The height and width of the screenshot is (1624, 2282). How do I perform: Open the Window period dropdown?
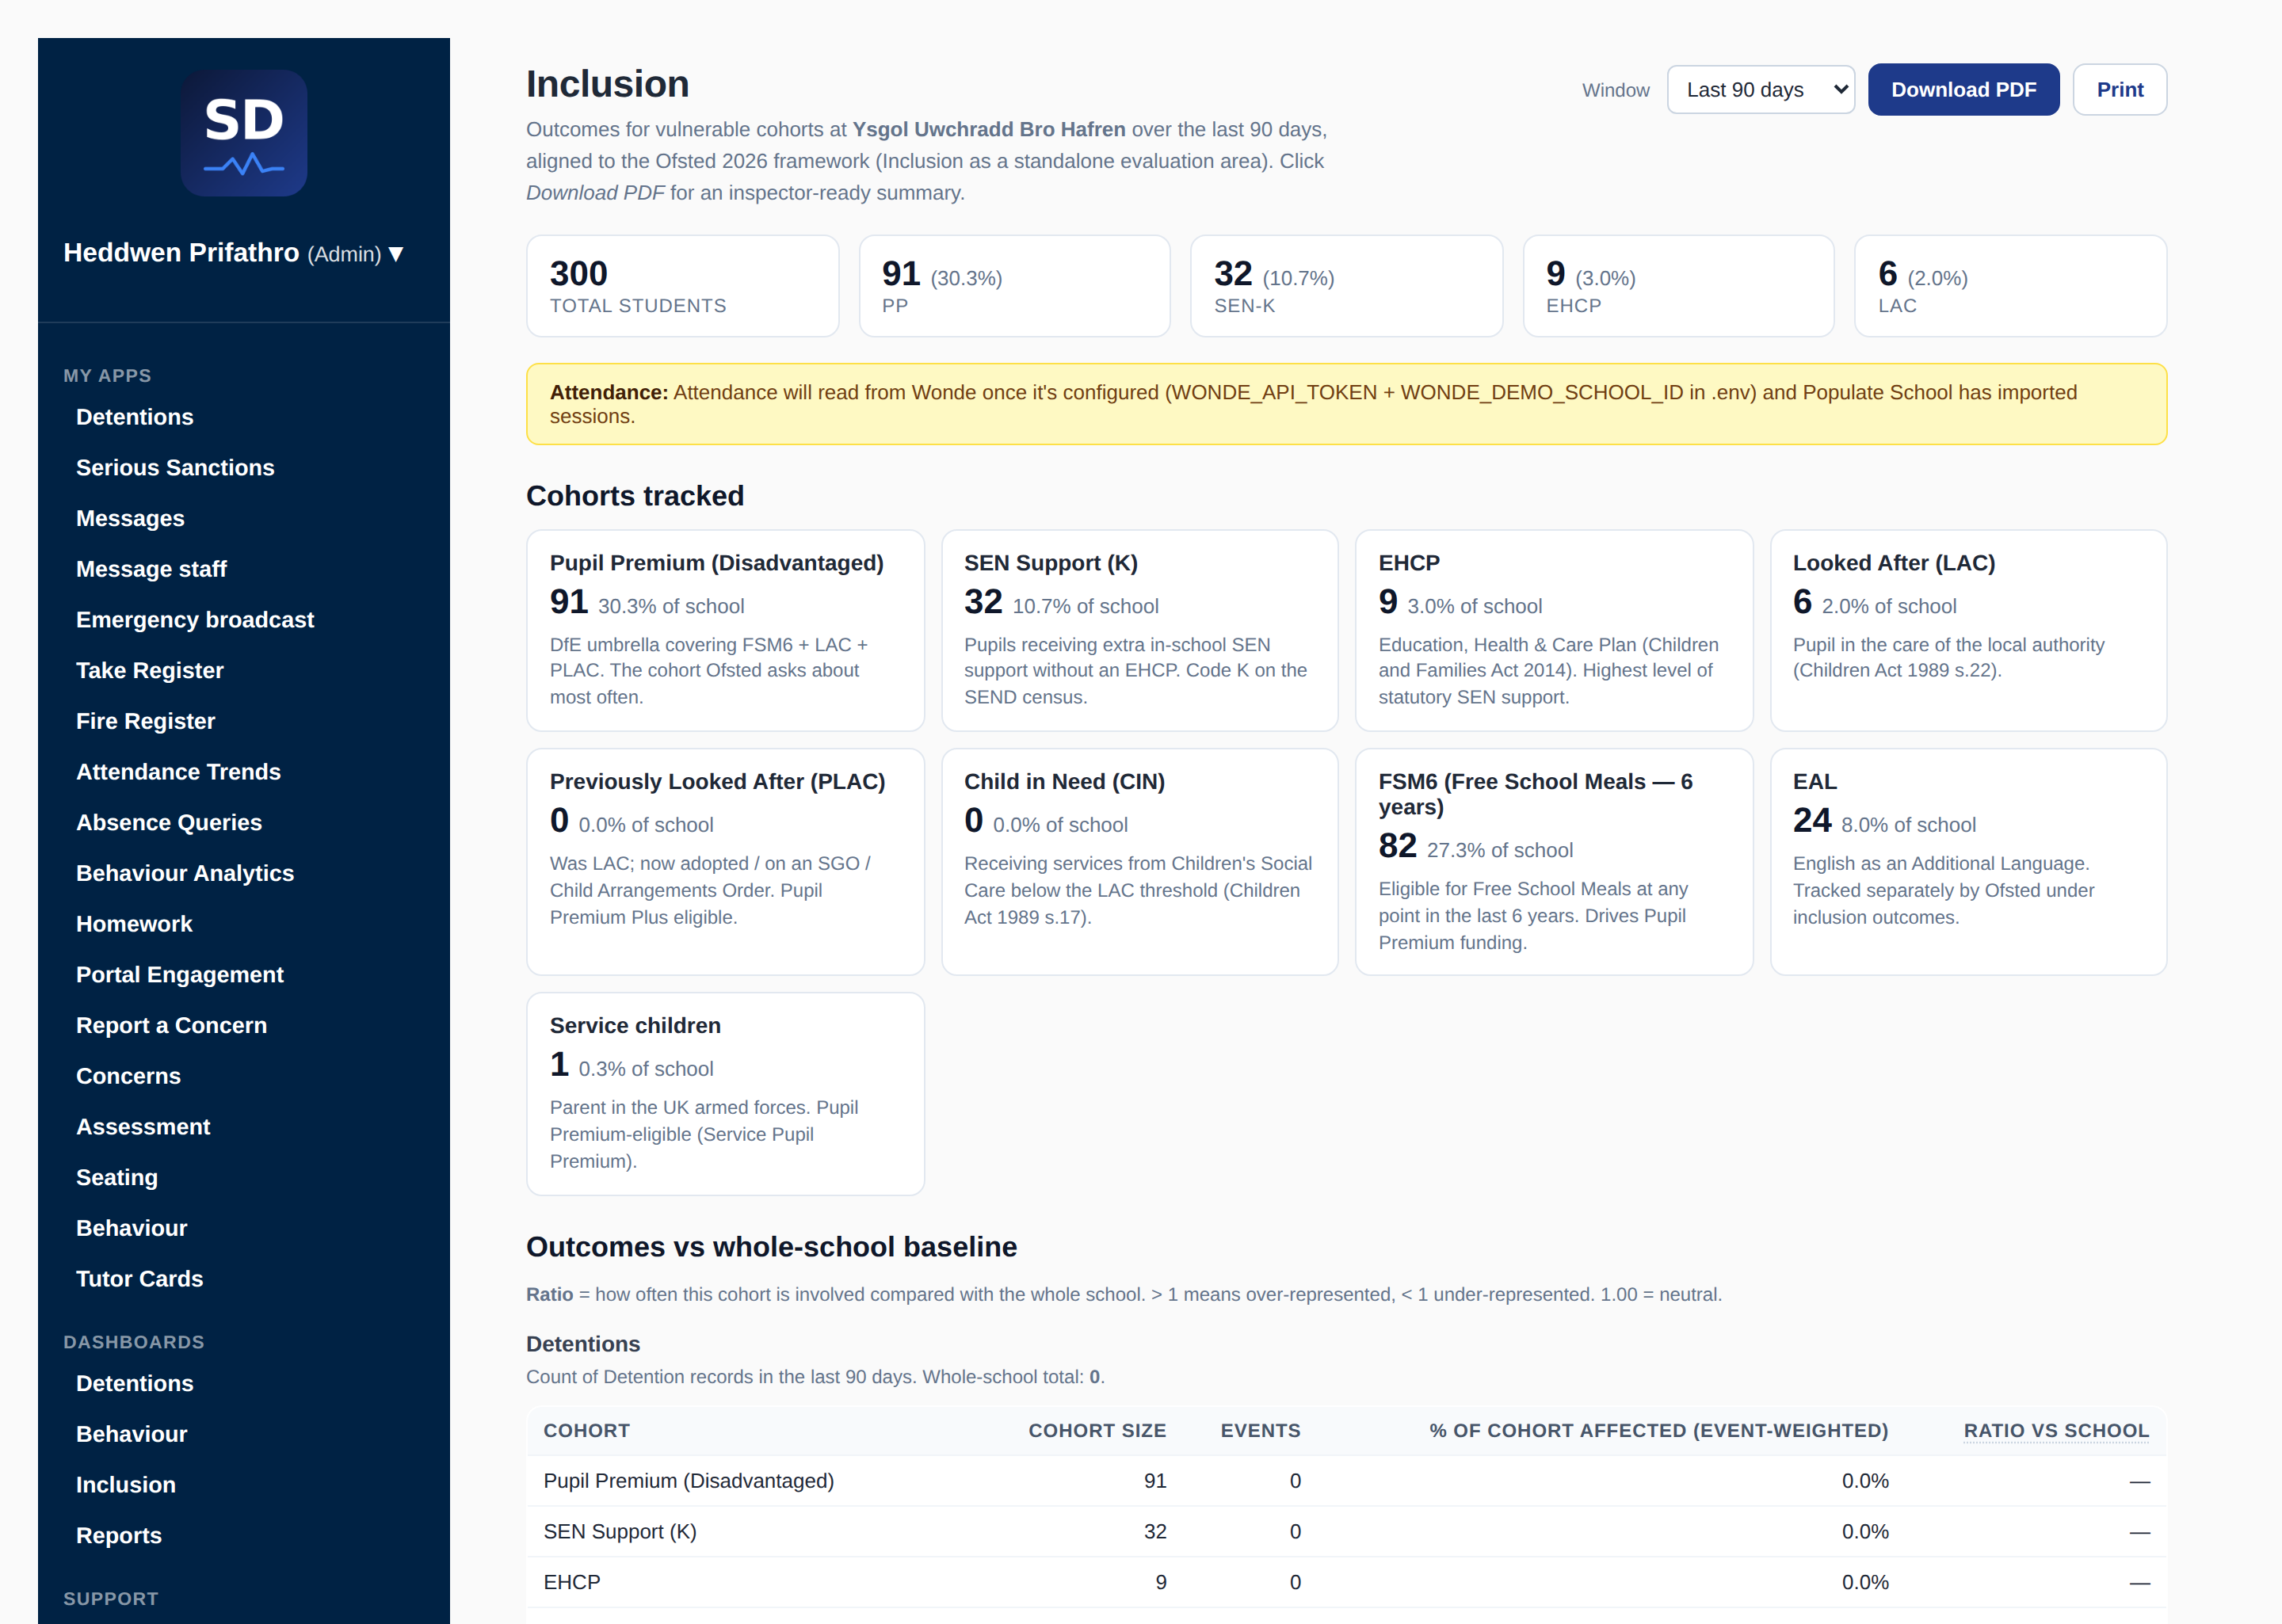(1760, 90)
